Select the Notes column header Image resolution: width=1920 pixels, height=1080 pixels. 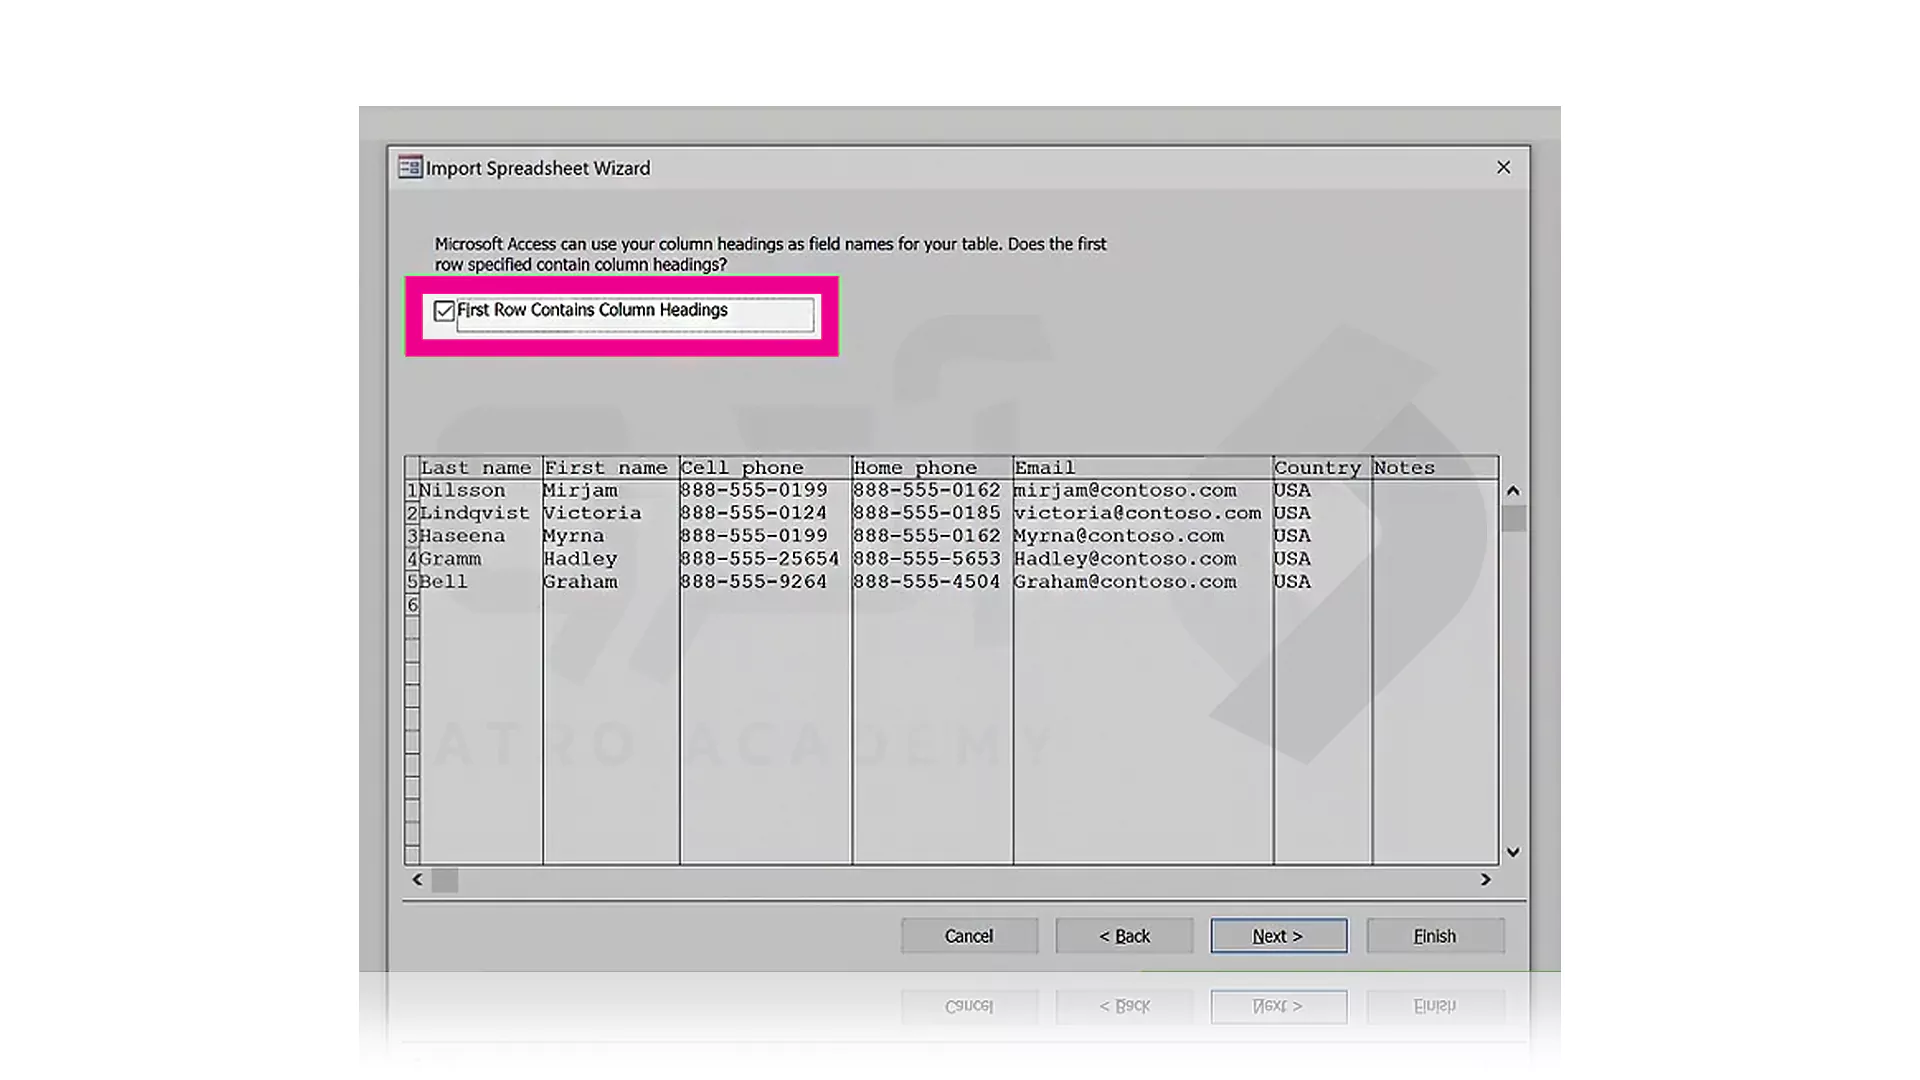[1435, 468]
